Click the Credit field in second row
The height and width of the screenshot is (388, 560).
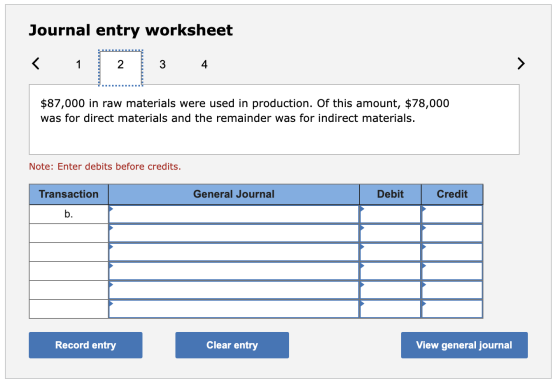click(452, 233)
